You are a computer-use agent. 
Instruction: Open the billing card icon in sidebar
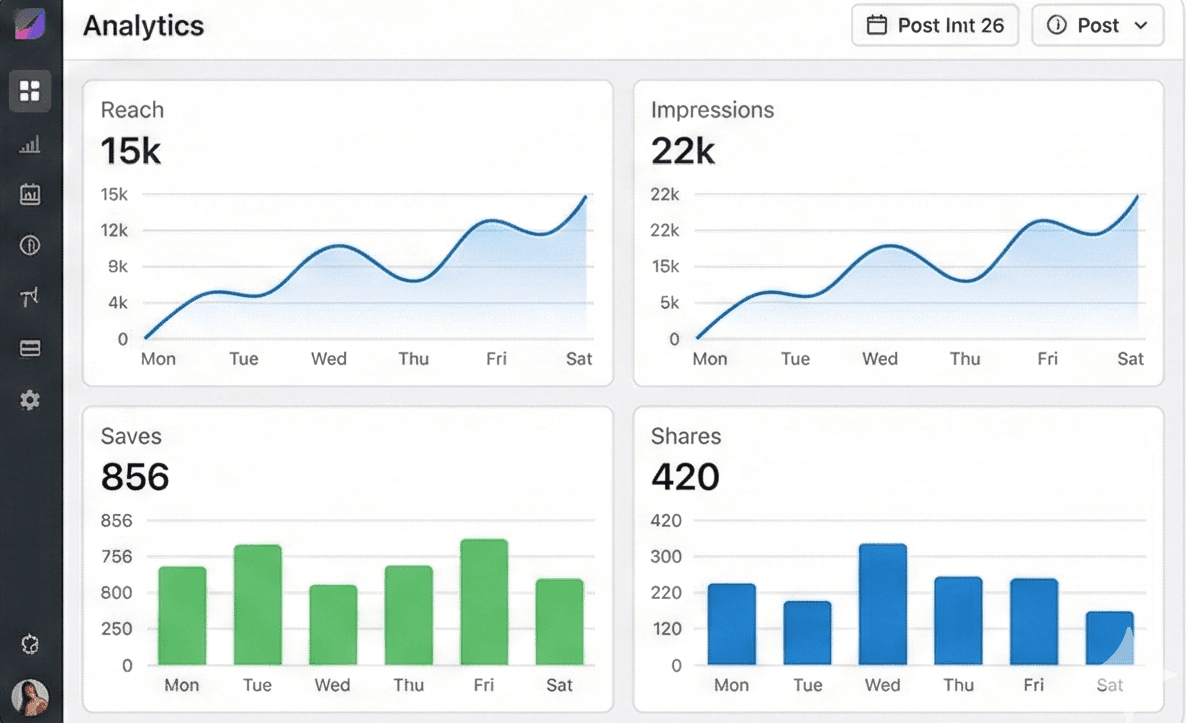click(x=30, y=347)
